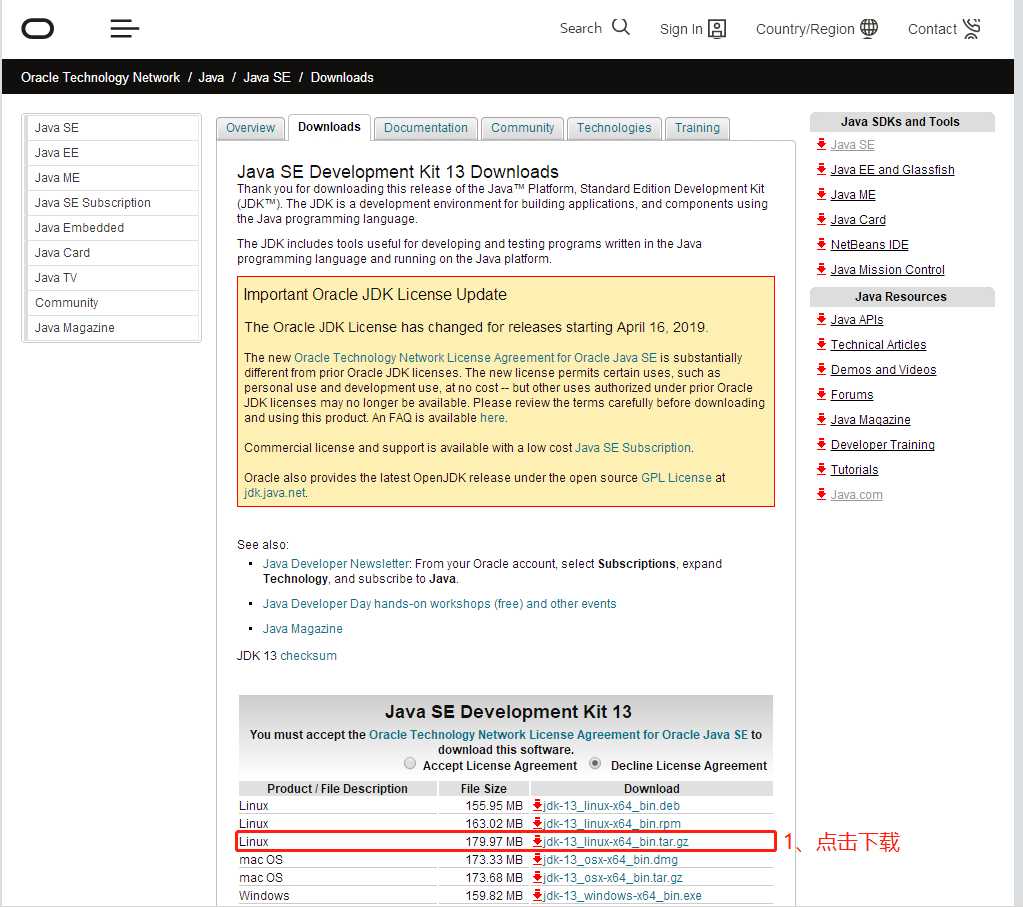The height and width of the screenshot is (907, 1023).
Task: Open Java Developer Day workshops link
Action: [x=439, y=604]
